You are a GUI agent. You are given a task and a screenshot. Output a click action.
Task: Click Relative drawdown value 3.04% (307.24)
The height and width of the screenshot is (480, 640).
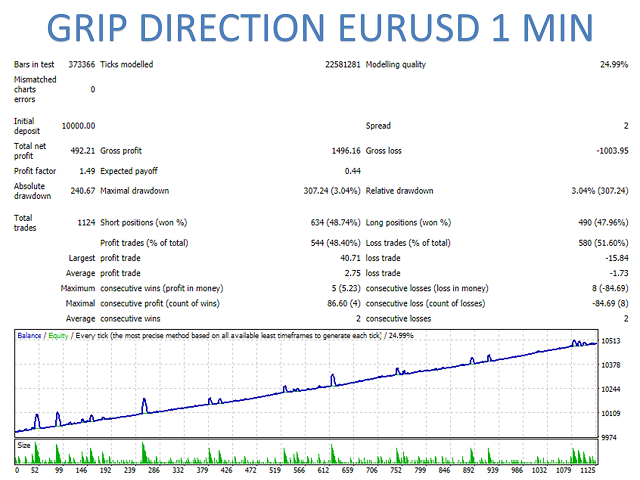click(x=600, y=191)
